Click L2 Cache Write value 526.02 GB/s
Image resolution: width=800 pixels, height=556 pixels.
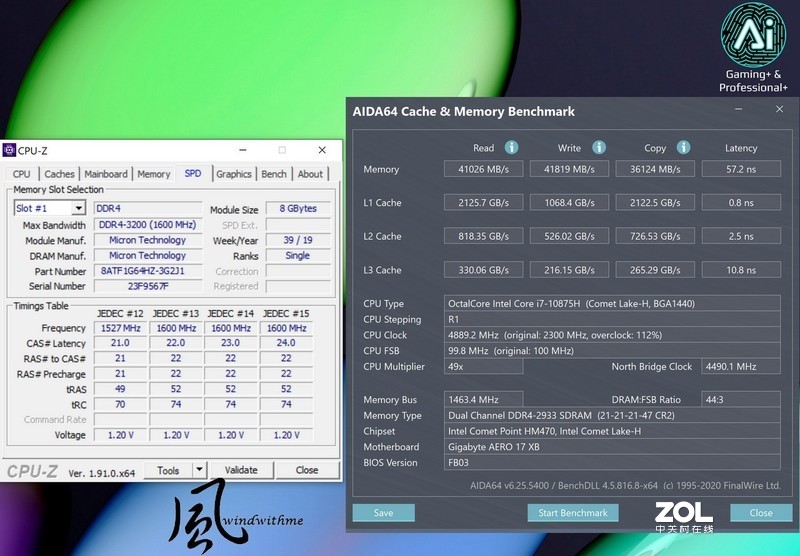point(569,236)
